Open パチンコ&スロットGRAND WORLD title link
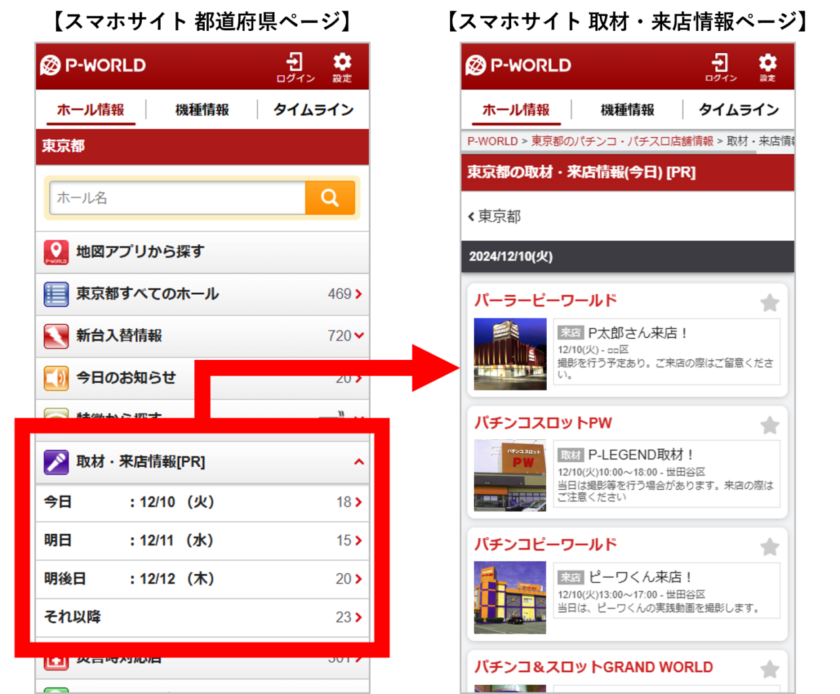The image size is (840, 694). 594,667
